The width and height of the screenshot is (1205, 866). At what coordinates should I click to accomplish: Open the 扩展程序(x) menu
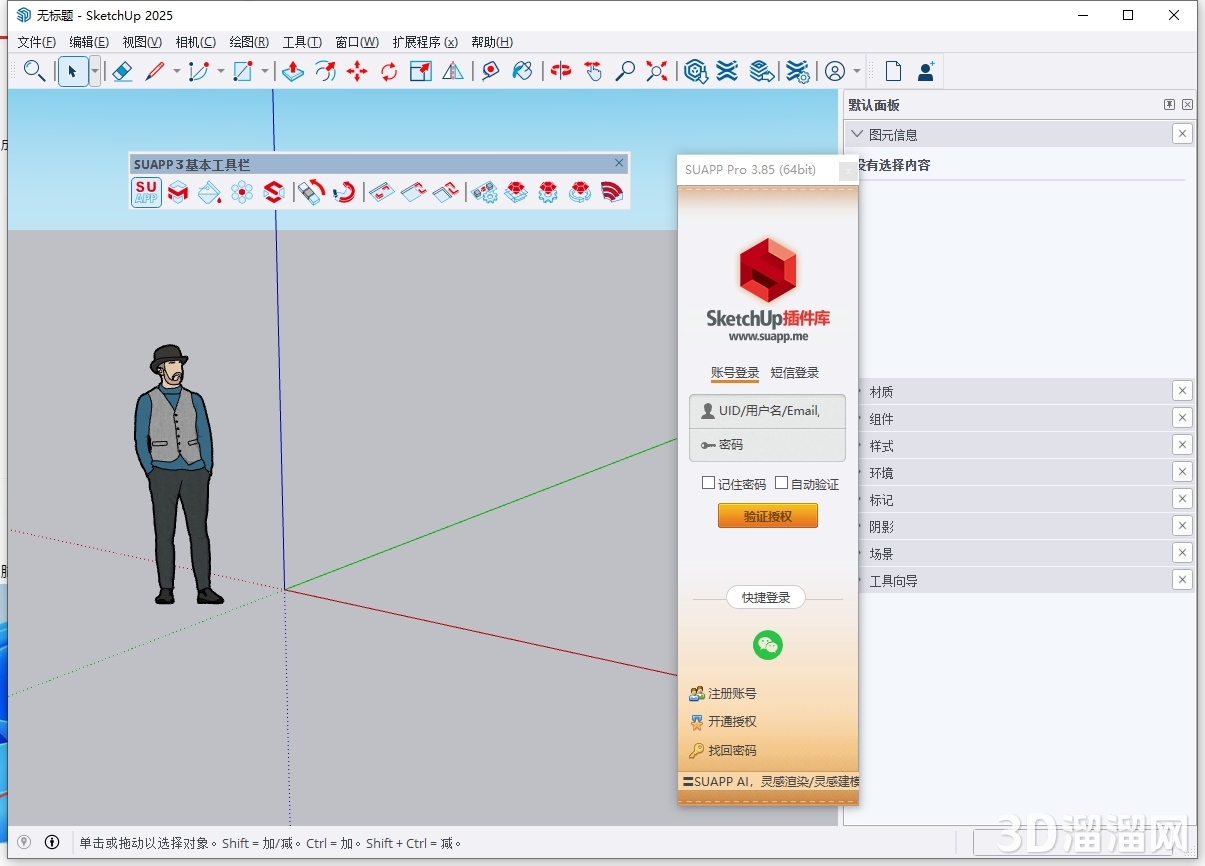pos(425,42)
